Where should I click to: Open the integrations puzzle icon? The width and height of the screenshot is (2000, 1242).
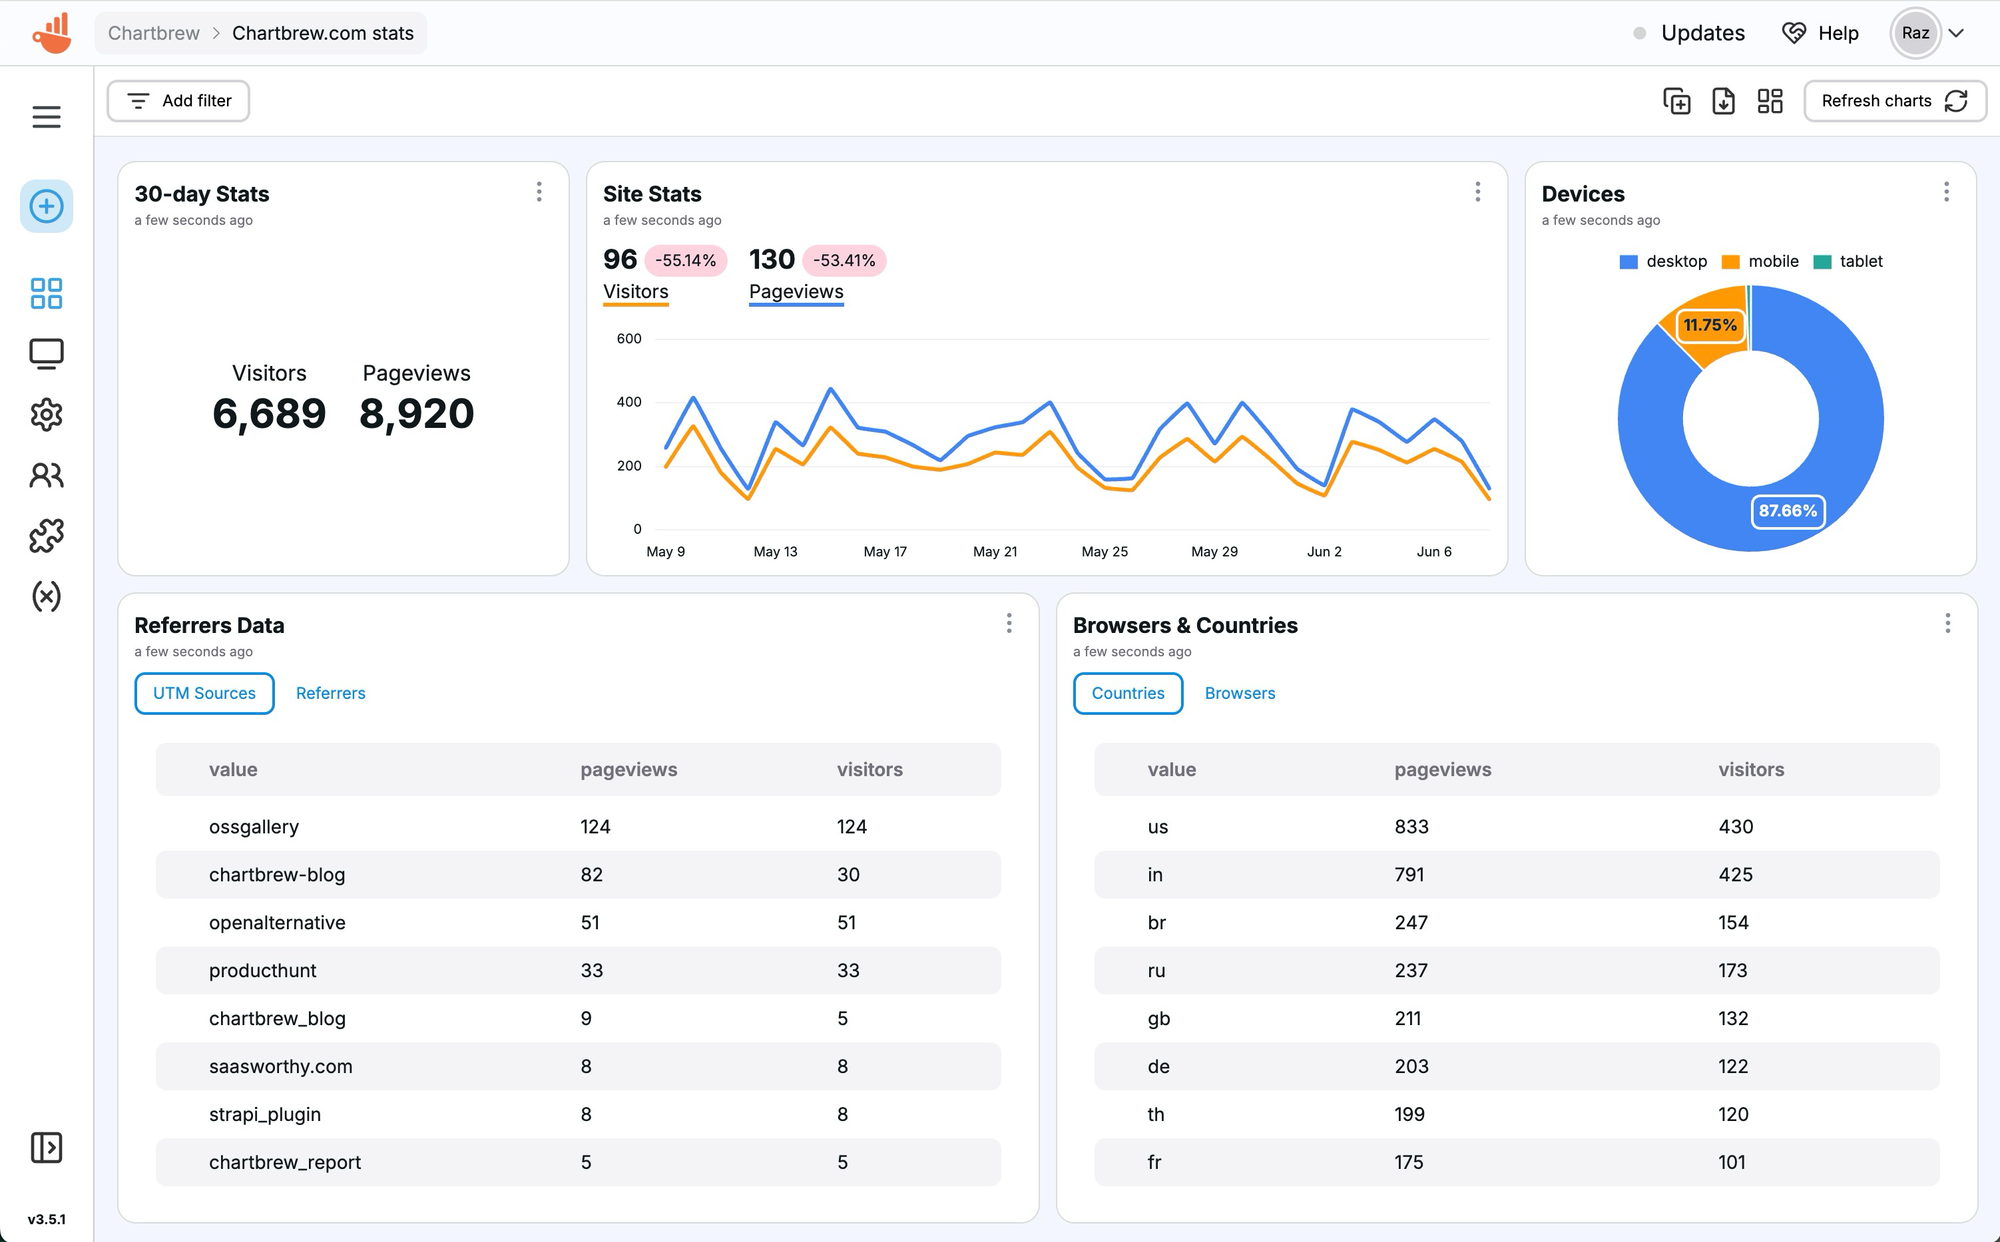pyautogui.click(x=46, y=536)
